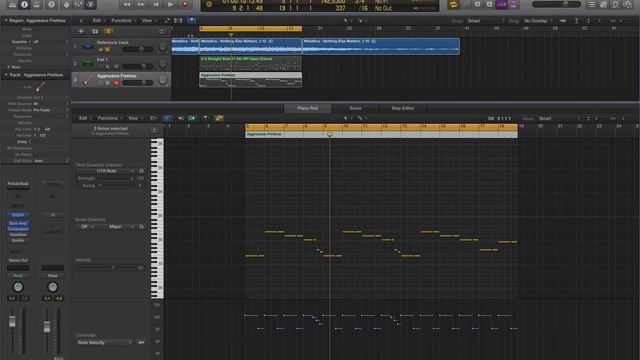Open the Apple Loops browser icon
640x360 pixels.
(x=616, y=4)
